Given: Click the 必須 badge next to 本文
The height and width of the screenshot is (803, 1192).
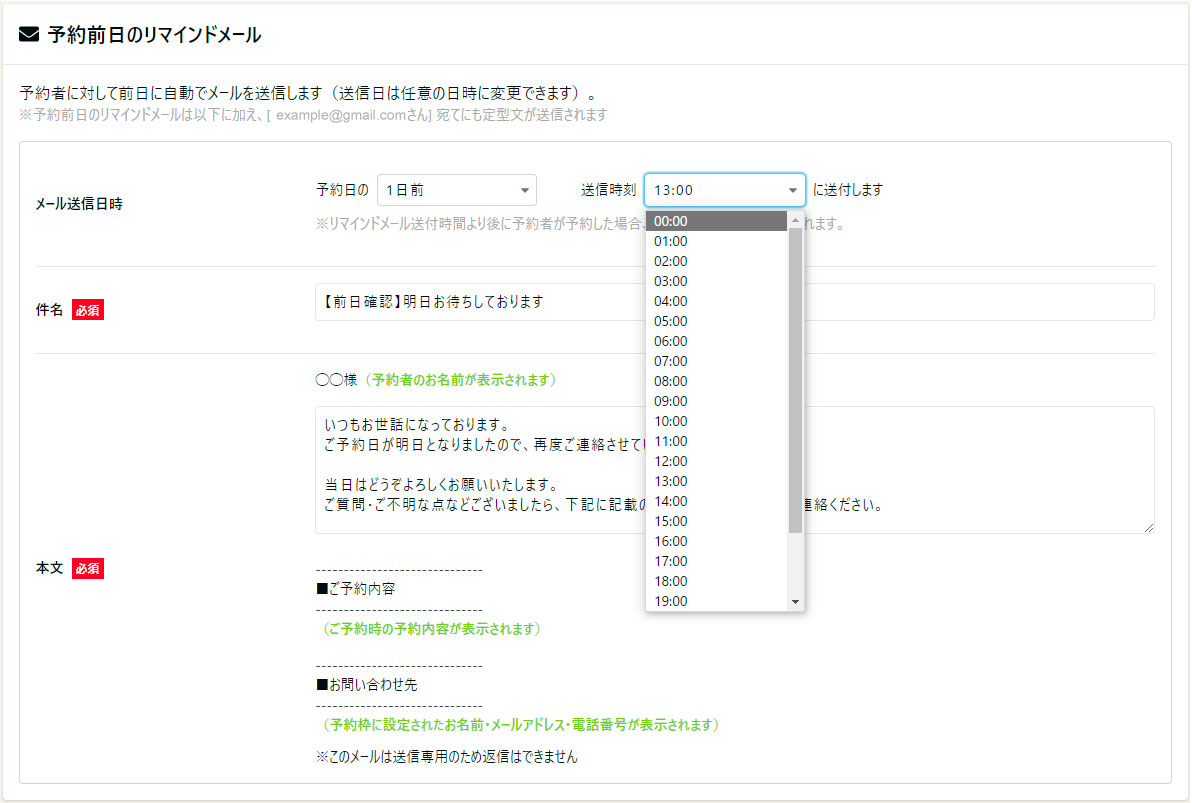Looking at the screenshot, I should 87,568.
